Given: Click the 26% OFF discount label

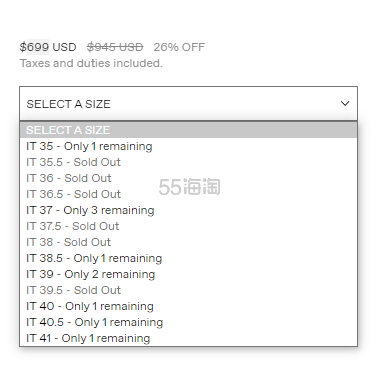Looking at the screenshot, I should click(179, 47).
